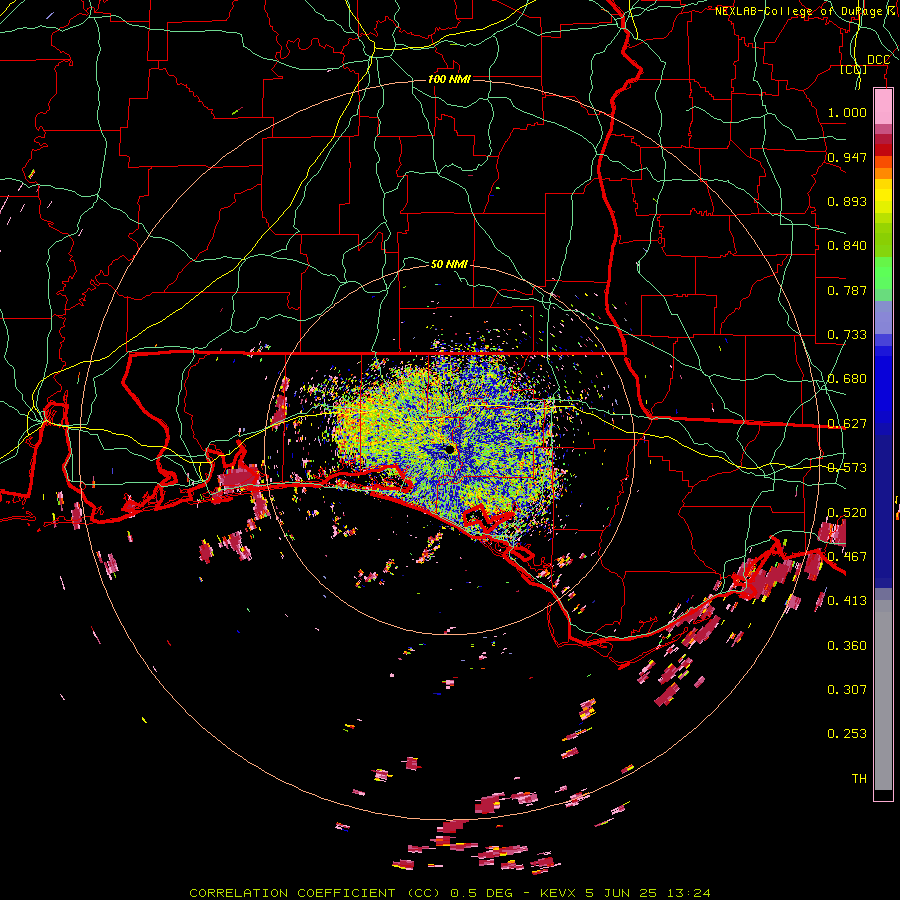The height and width of the screenshot is (900, 900).
Task: Click the "[CC]" units label above the color bar
Action: (854, 69)
